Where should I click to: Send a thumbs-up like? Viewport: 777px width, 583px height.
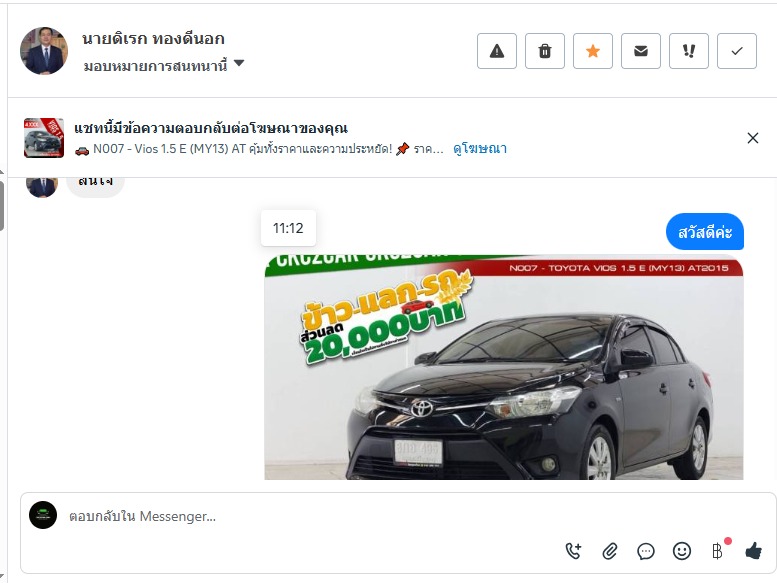tap(753, 550)
